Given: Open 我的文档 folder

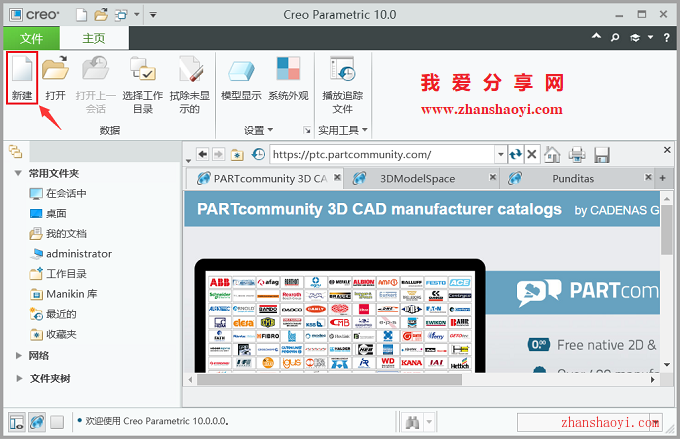Looking at the screenshot, I should click(x=58, y=234).
